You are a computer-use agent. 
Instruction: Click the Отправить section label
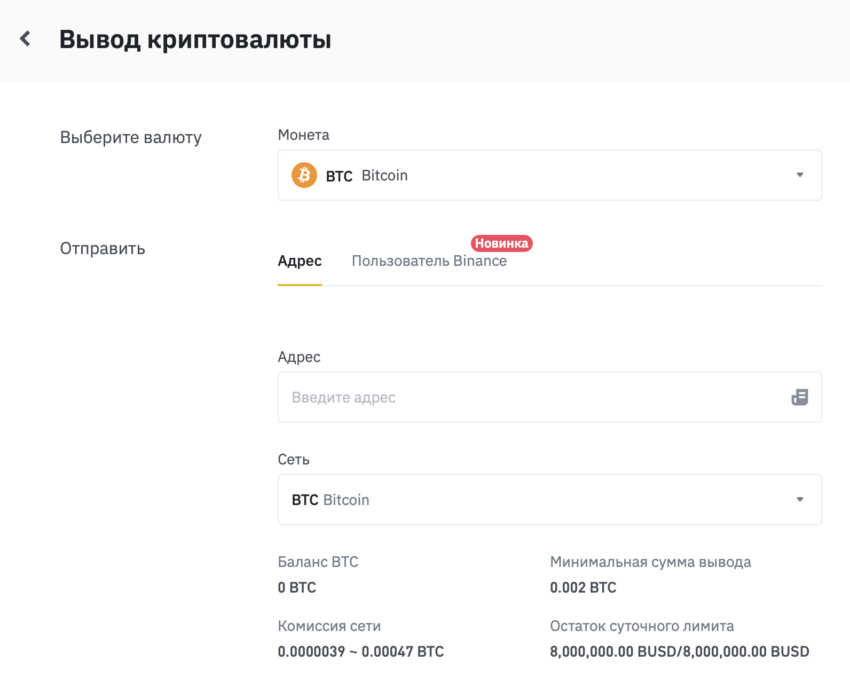click(102, 249)
